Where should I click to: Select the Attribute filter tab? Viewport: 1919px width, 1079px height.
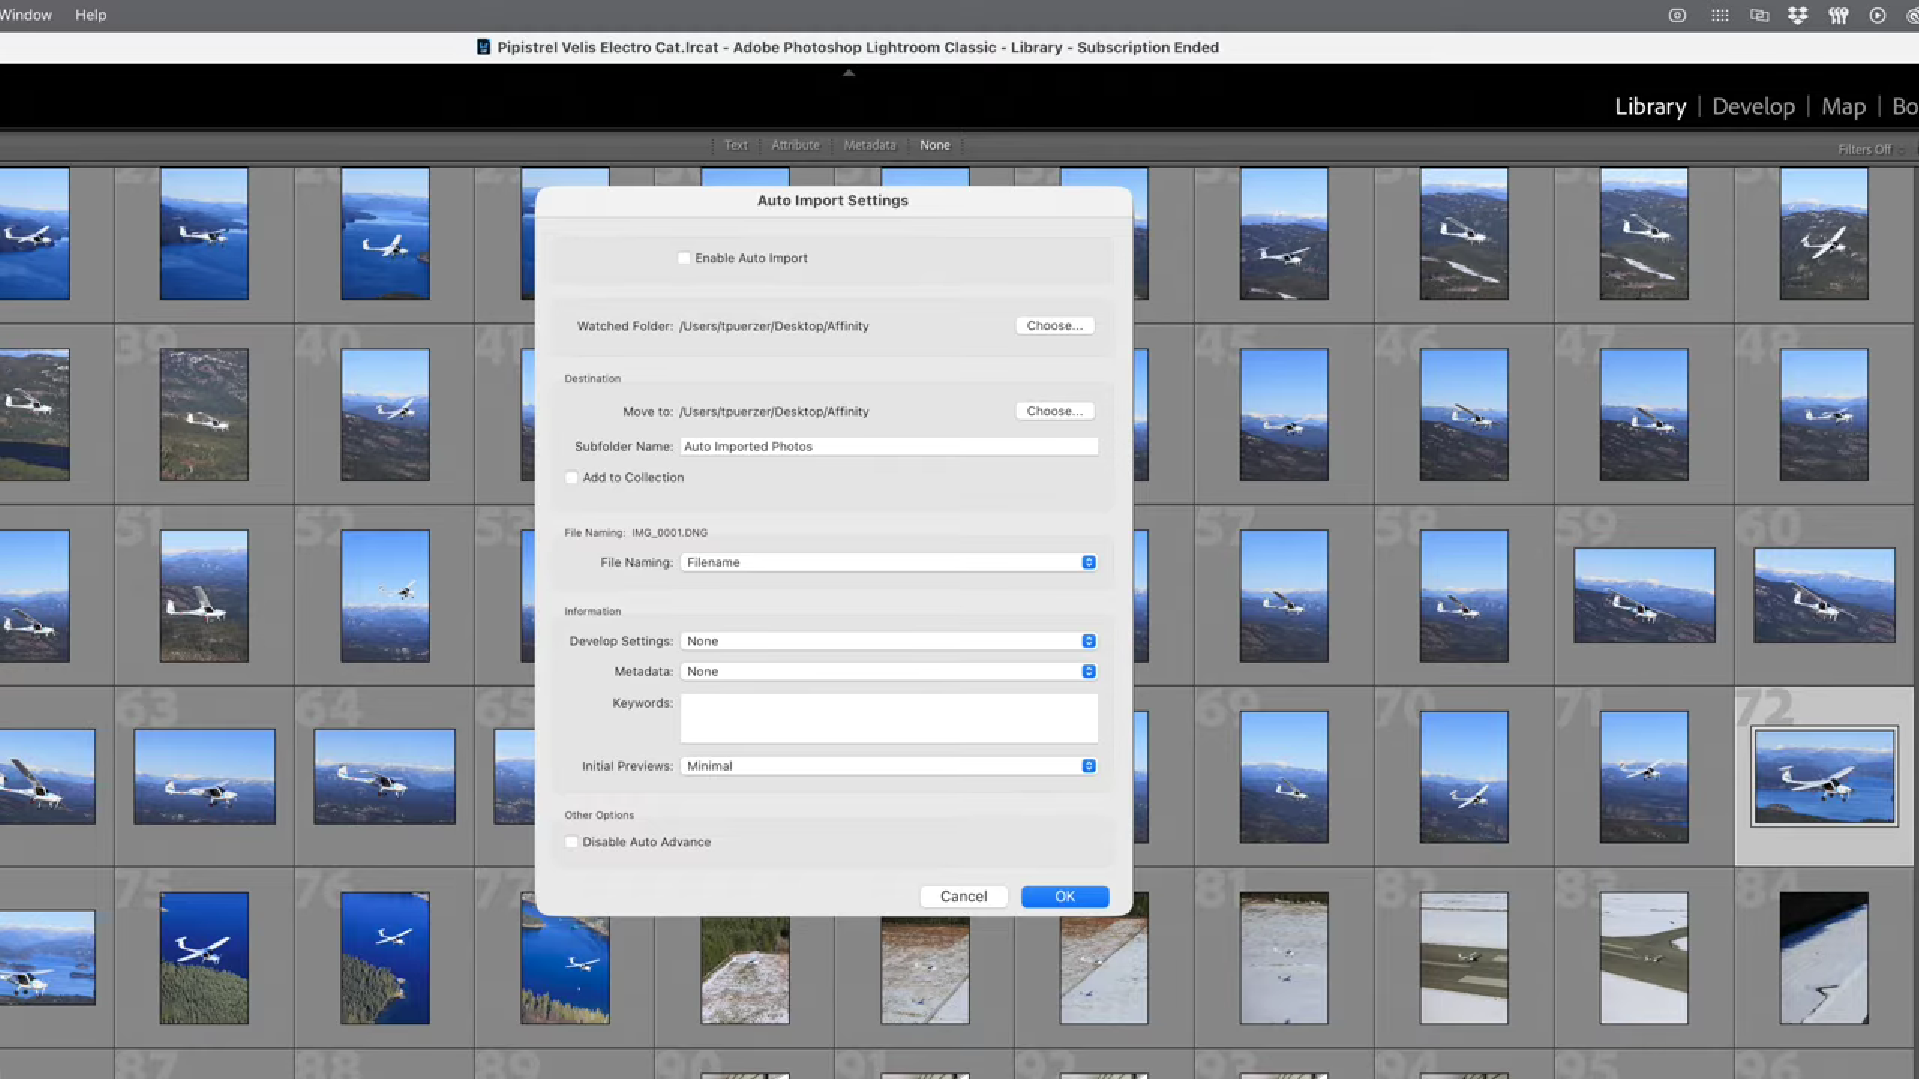795,145
